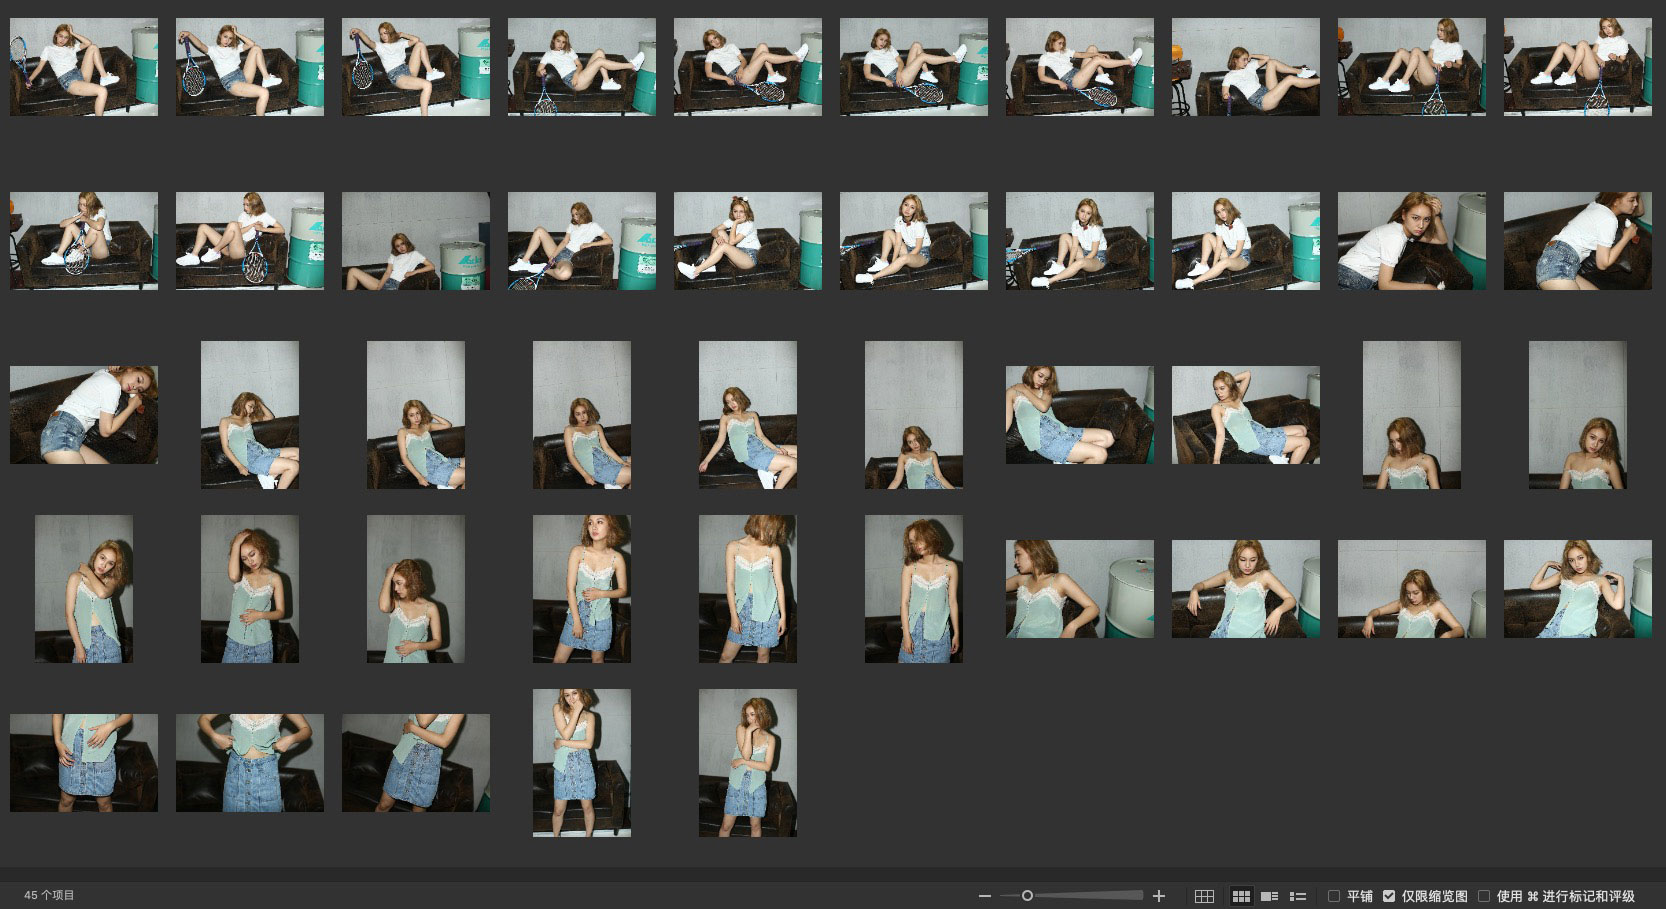The image size is (1666, 909).
Task: Switch to thumbnails view icon
Action: [1241, 896]
